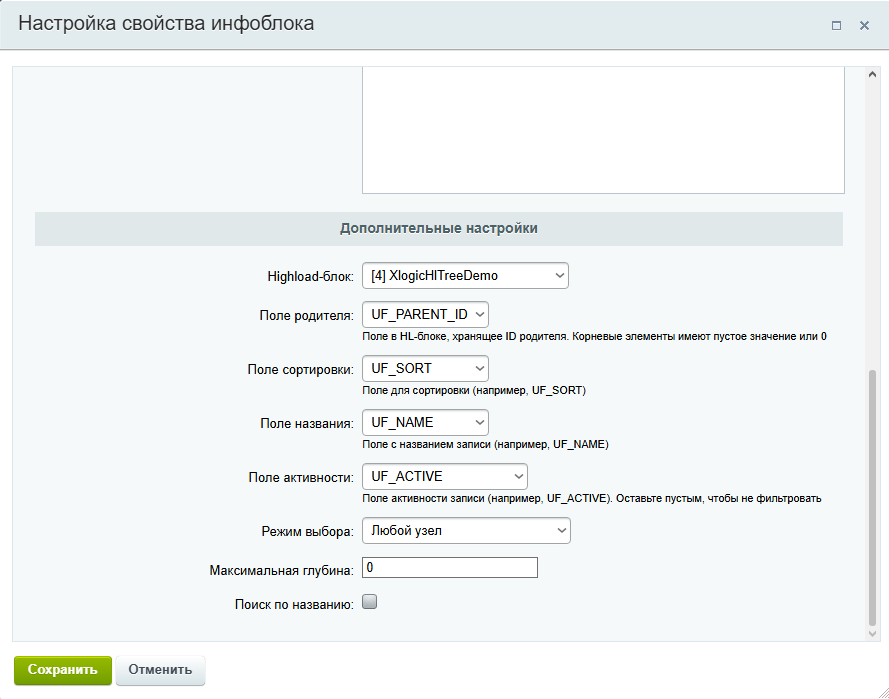Open the Режим выбора dropdown
The image size is (889, 699).
467,531
